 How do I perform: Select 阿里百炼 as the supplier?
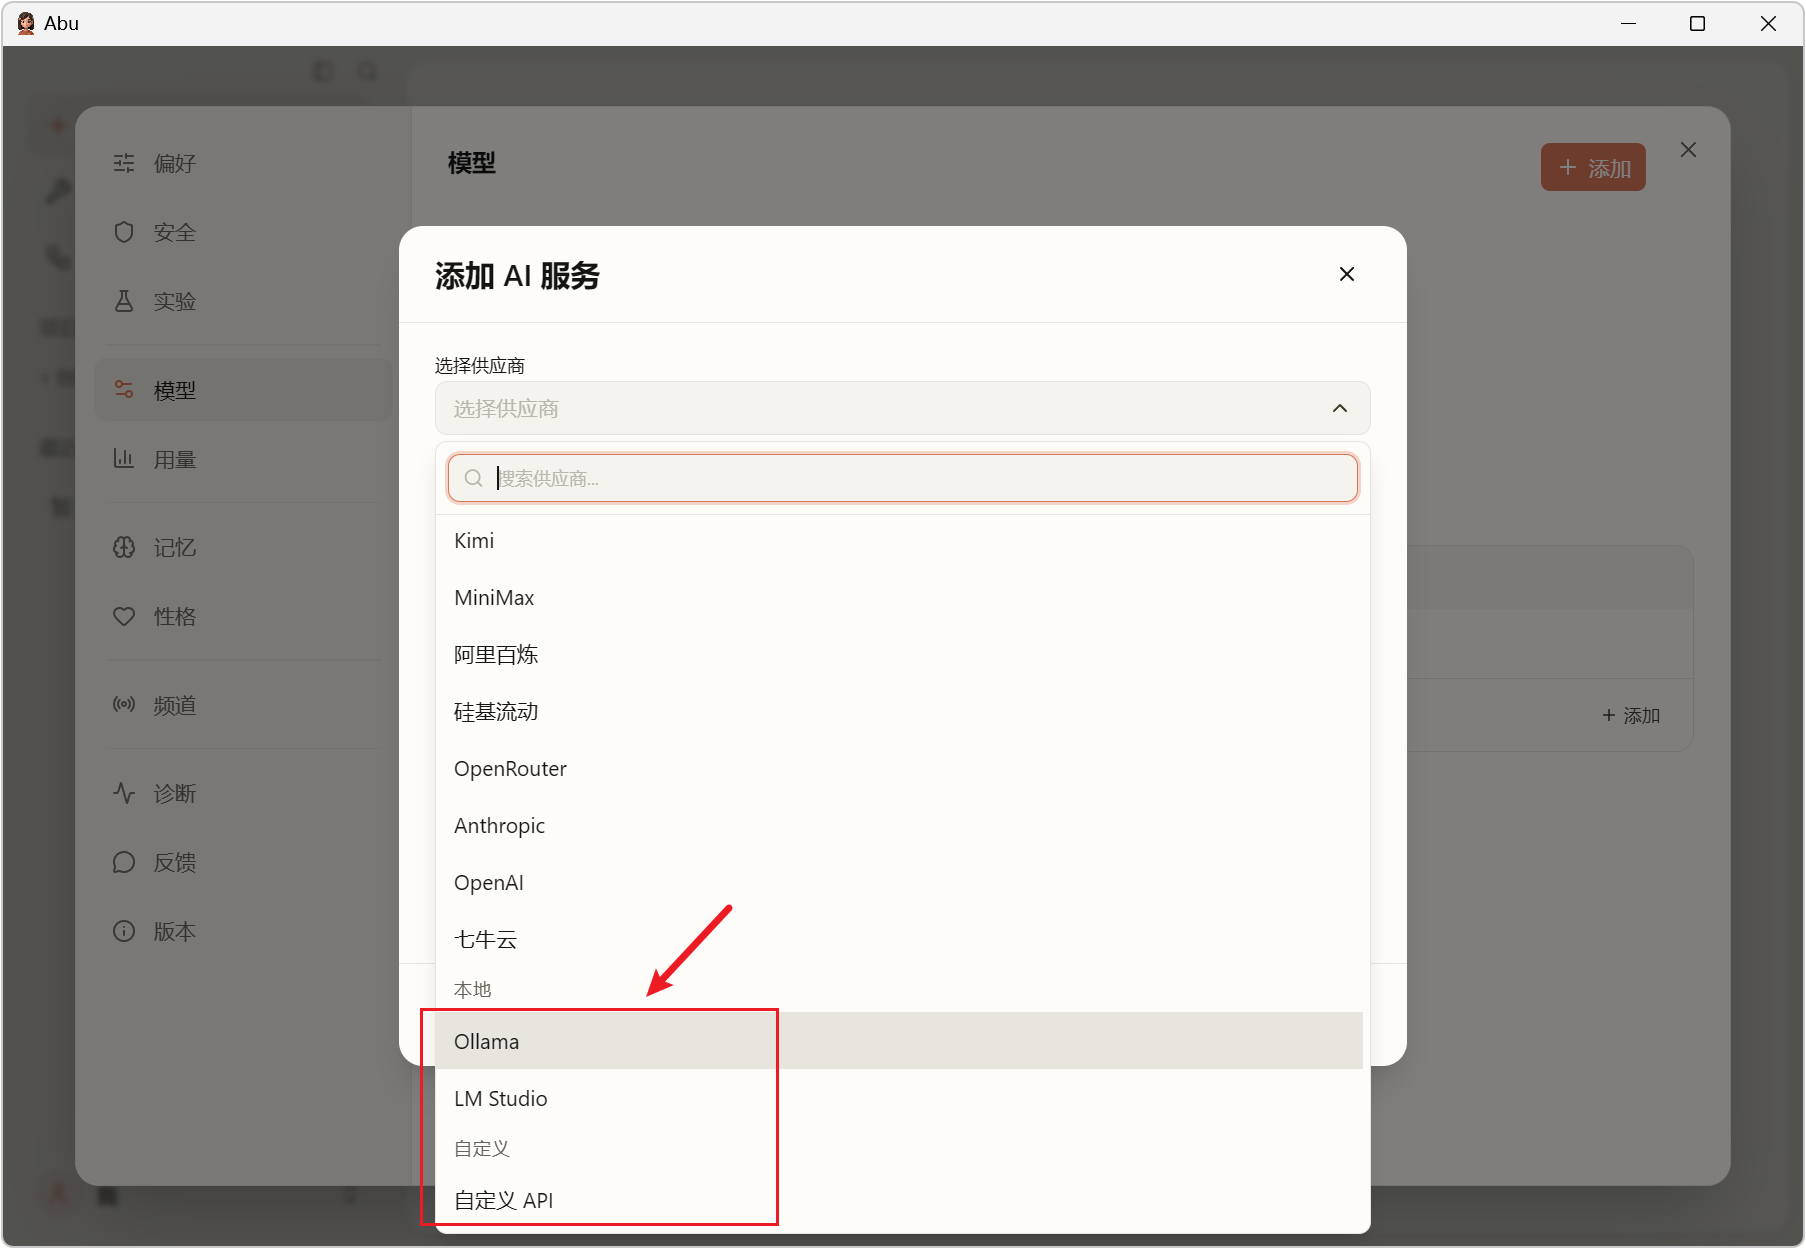click(899, 655)
